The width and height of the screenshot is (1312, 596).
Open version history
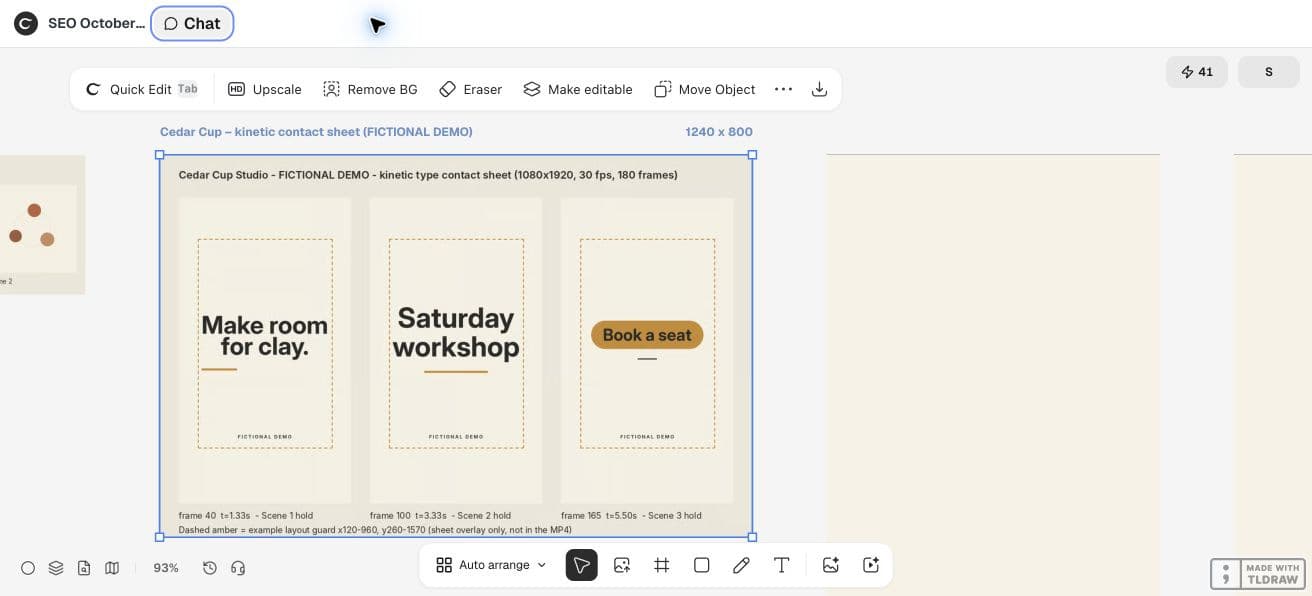click(x=210, y=568)
